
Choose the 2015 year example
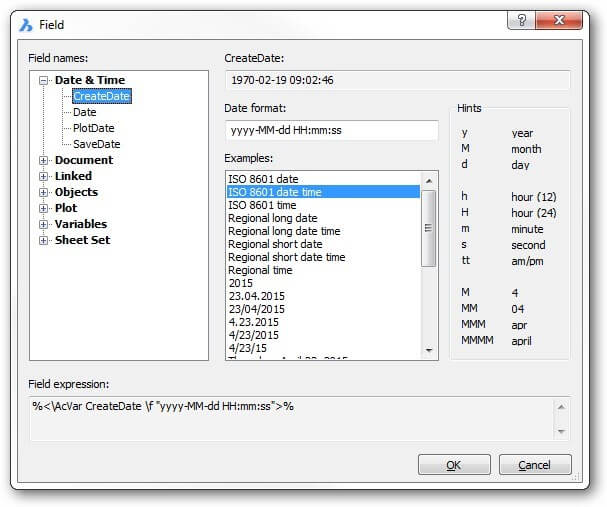(323, 283)
